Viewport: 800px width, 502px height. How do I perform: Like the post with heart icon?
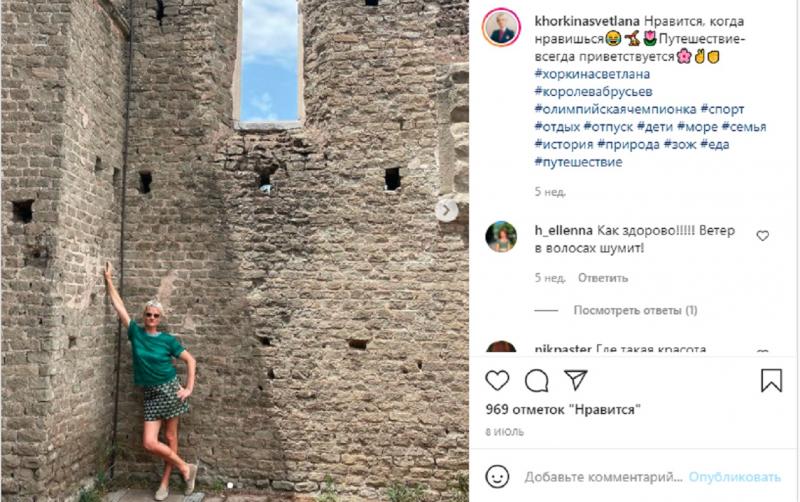point(497,381)
